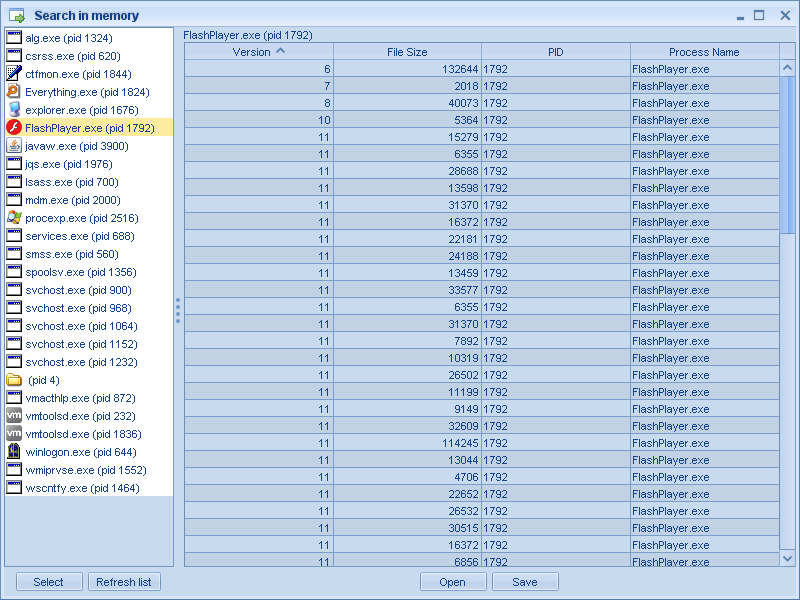Click the svchost.exe pid 900 icon

[x=14, y=290]
